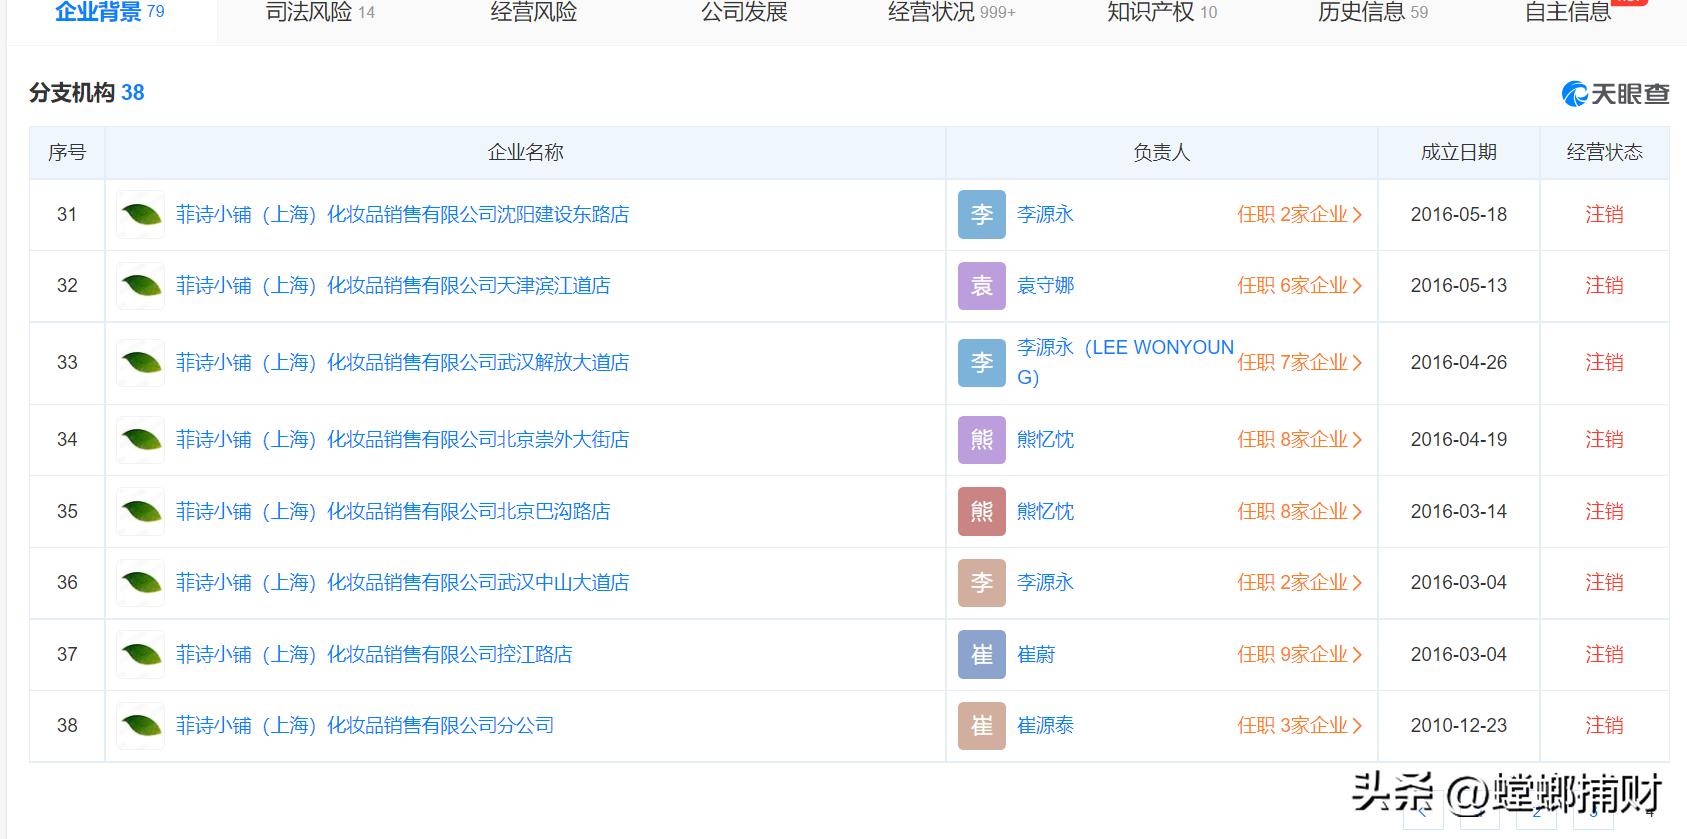Open 李源永 profile in row 31
This screenshot has width=1687, height=839.
pyautogui.click(x=1045, y=214)
